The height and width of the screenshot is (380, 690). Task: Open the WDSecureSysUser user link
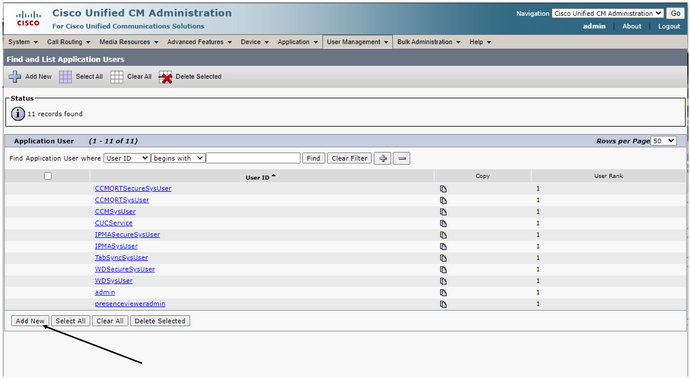[x=125, y=269]
